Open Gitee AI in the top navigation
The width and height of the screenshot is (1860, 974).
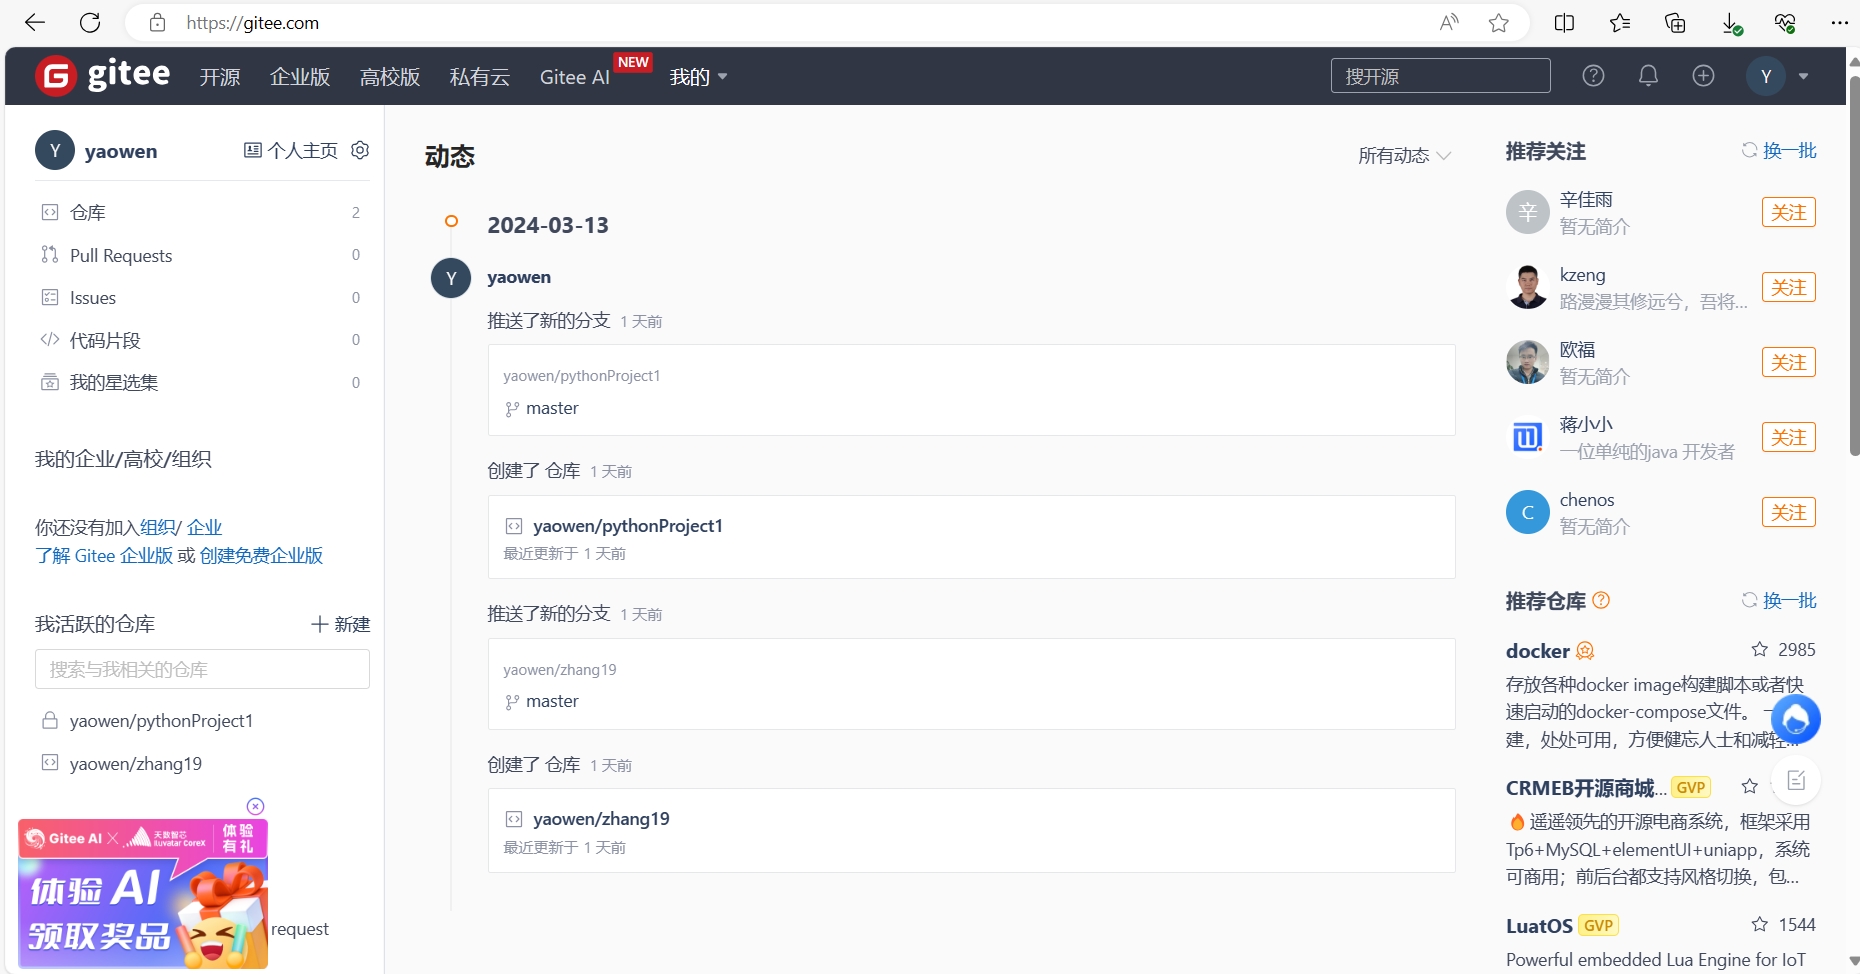(575, 77)
